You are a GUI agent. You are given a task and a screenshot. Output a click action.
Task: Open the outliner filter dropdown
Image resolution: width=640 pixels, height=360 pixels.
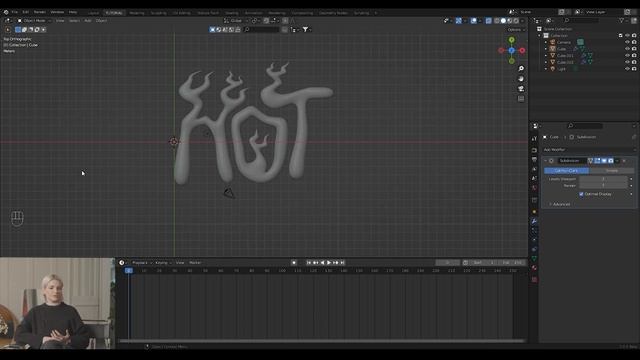pos(623,20)
